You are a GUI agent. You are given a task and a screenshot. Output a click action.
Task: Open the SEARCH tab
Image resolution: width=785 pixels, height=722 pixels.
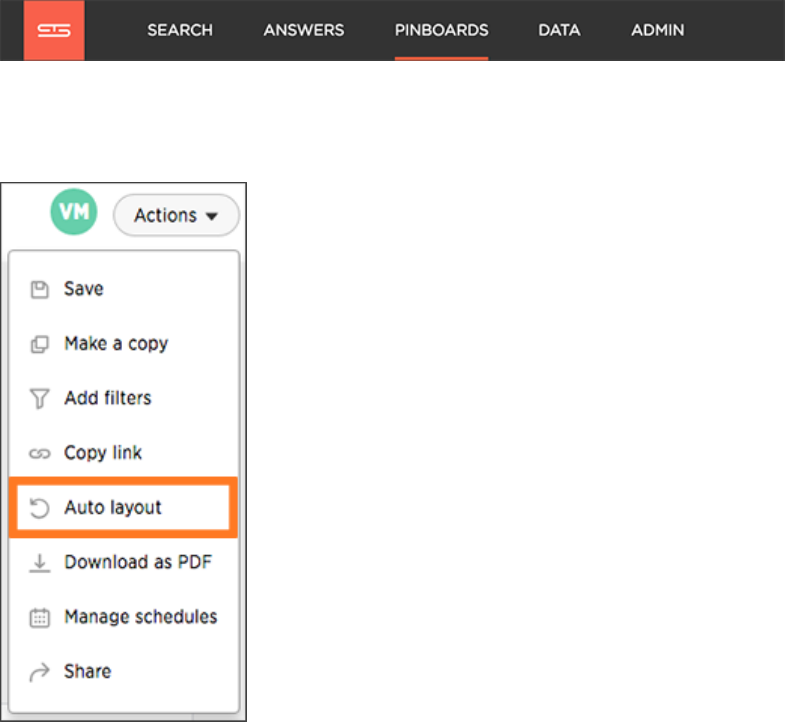pos(180,30)
